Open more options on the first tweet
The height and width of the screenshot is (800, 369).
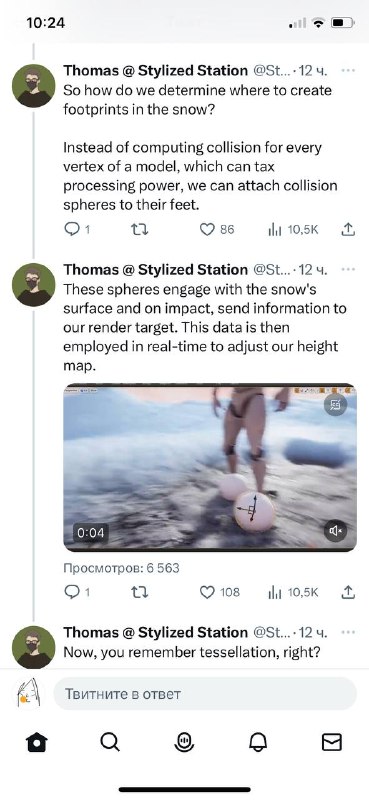click(348, 70)
